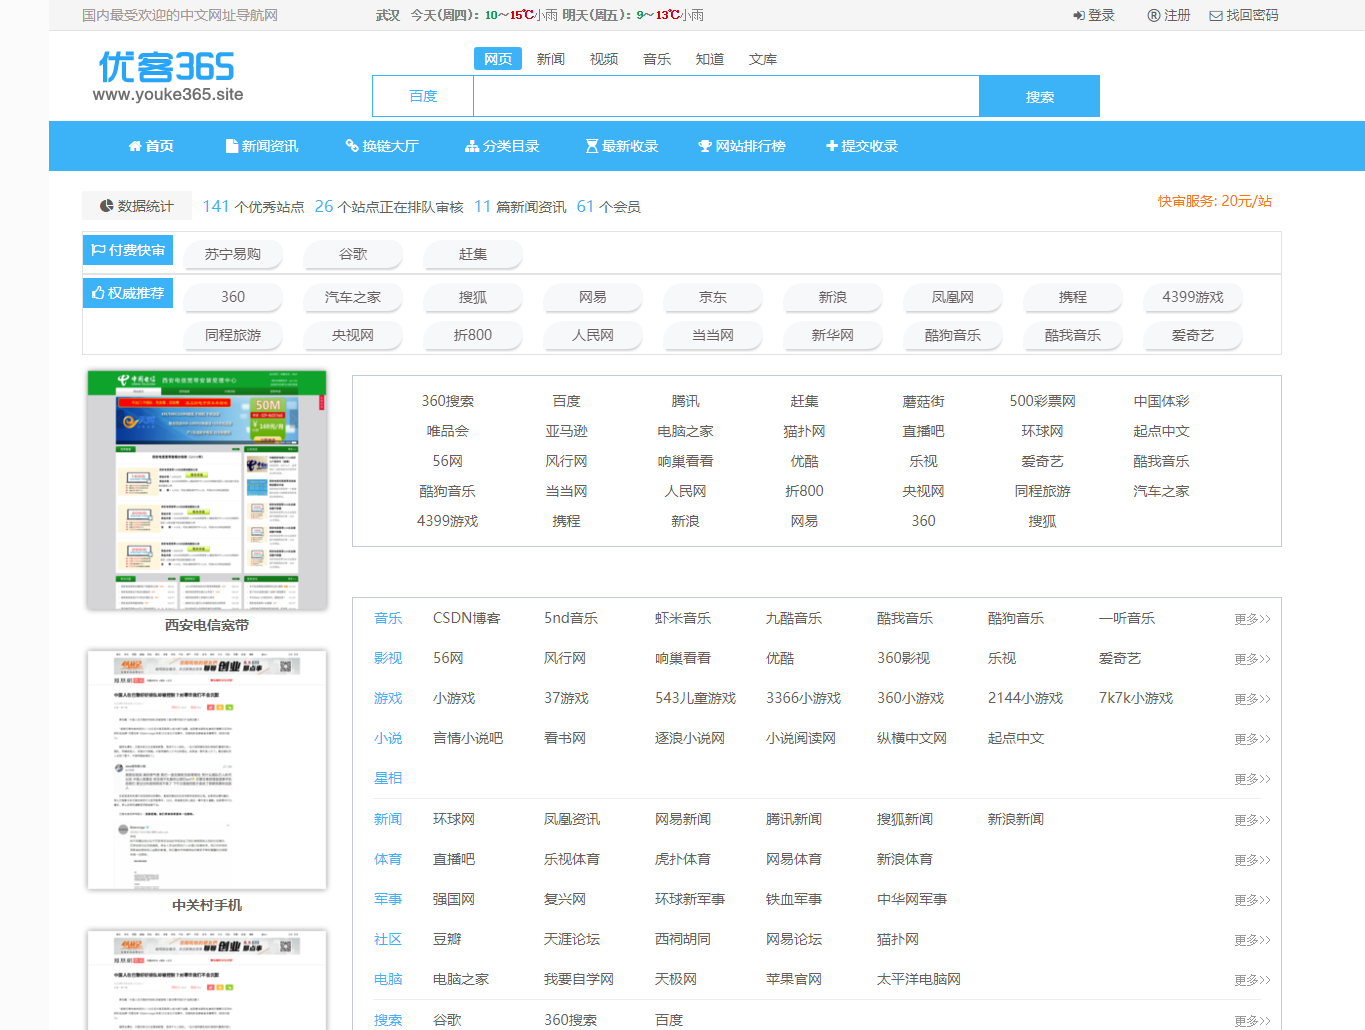Expand 更多>> for the 影视 row
Image resolution: width=1365 pixels, height=1030 pixels.
1252,659
